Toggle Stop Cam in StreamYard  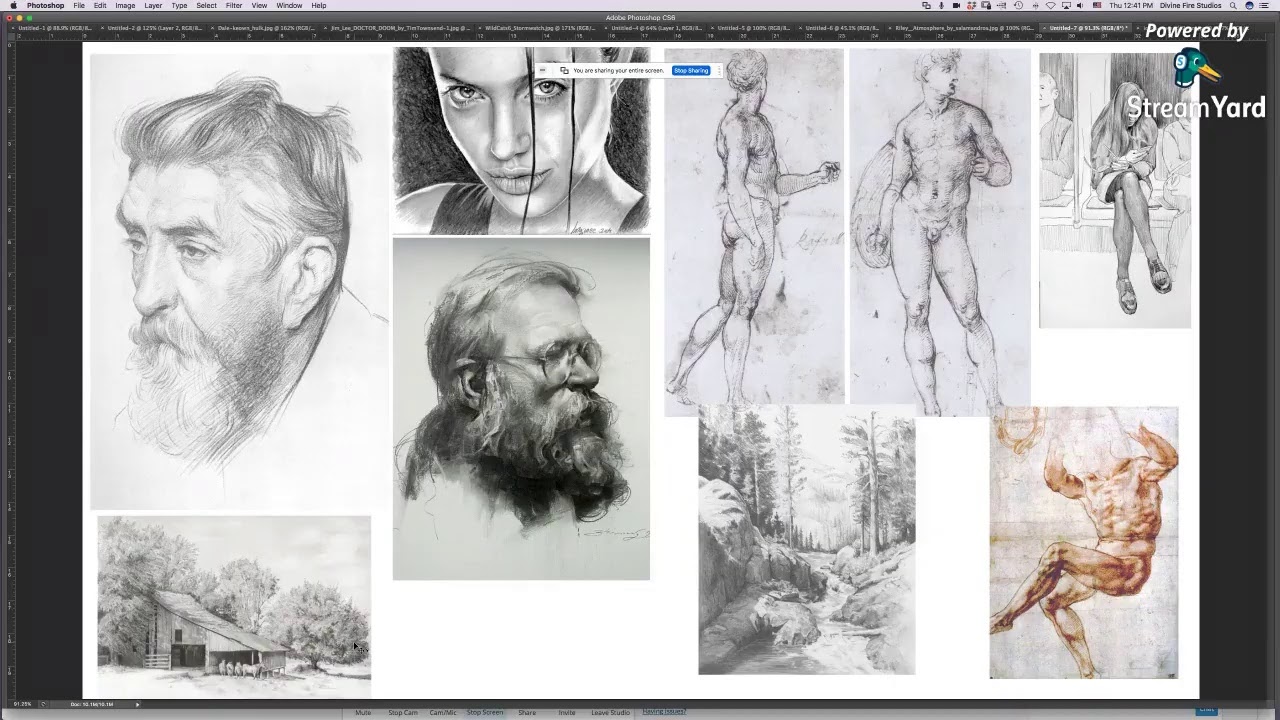click(403, 712)
